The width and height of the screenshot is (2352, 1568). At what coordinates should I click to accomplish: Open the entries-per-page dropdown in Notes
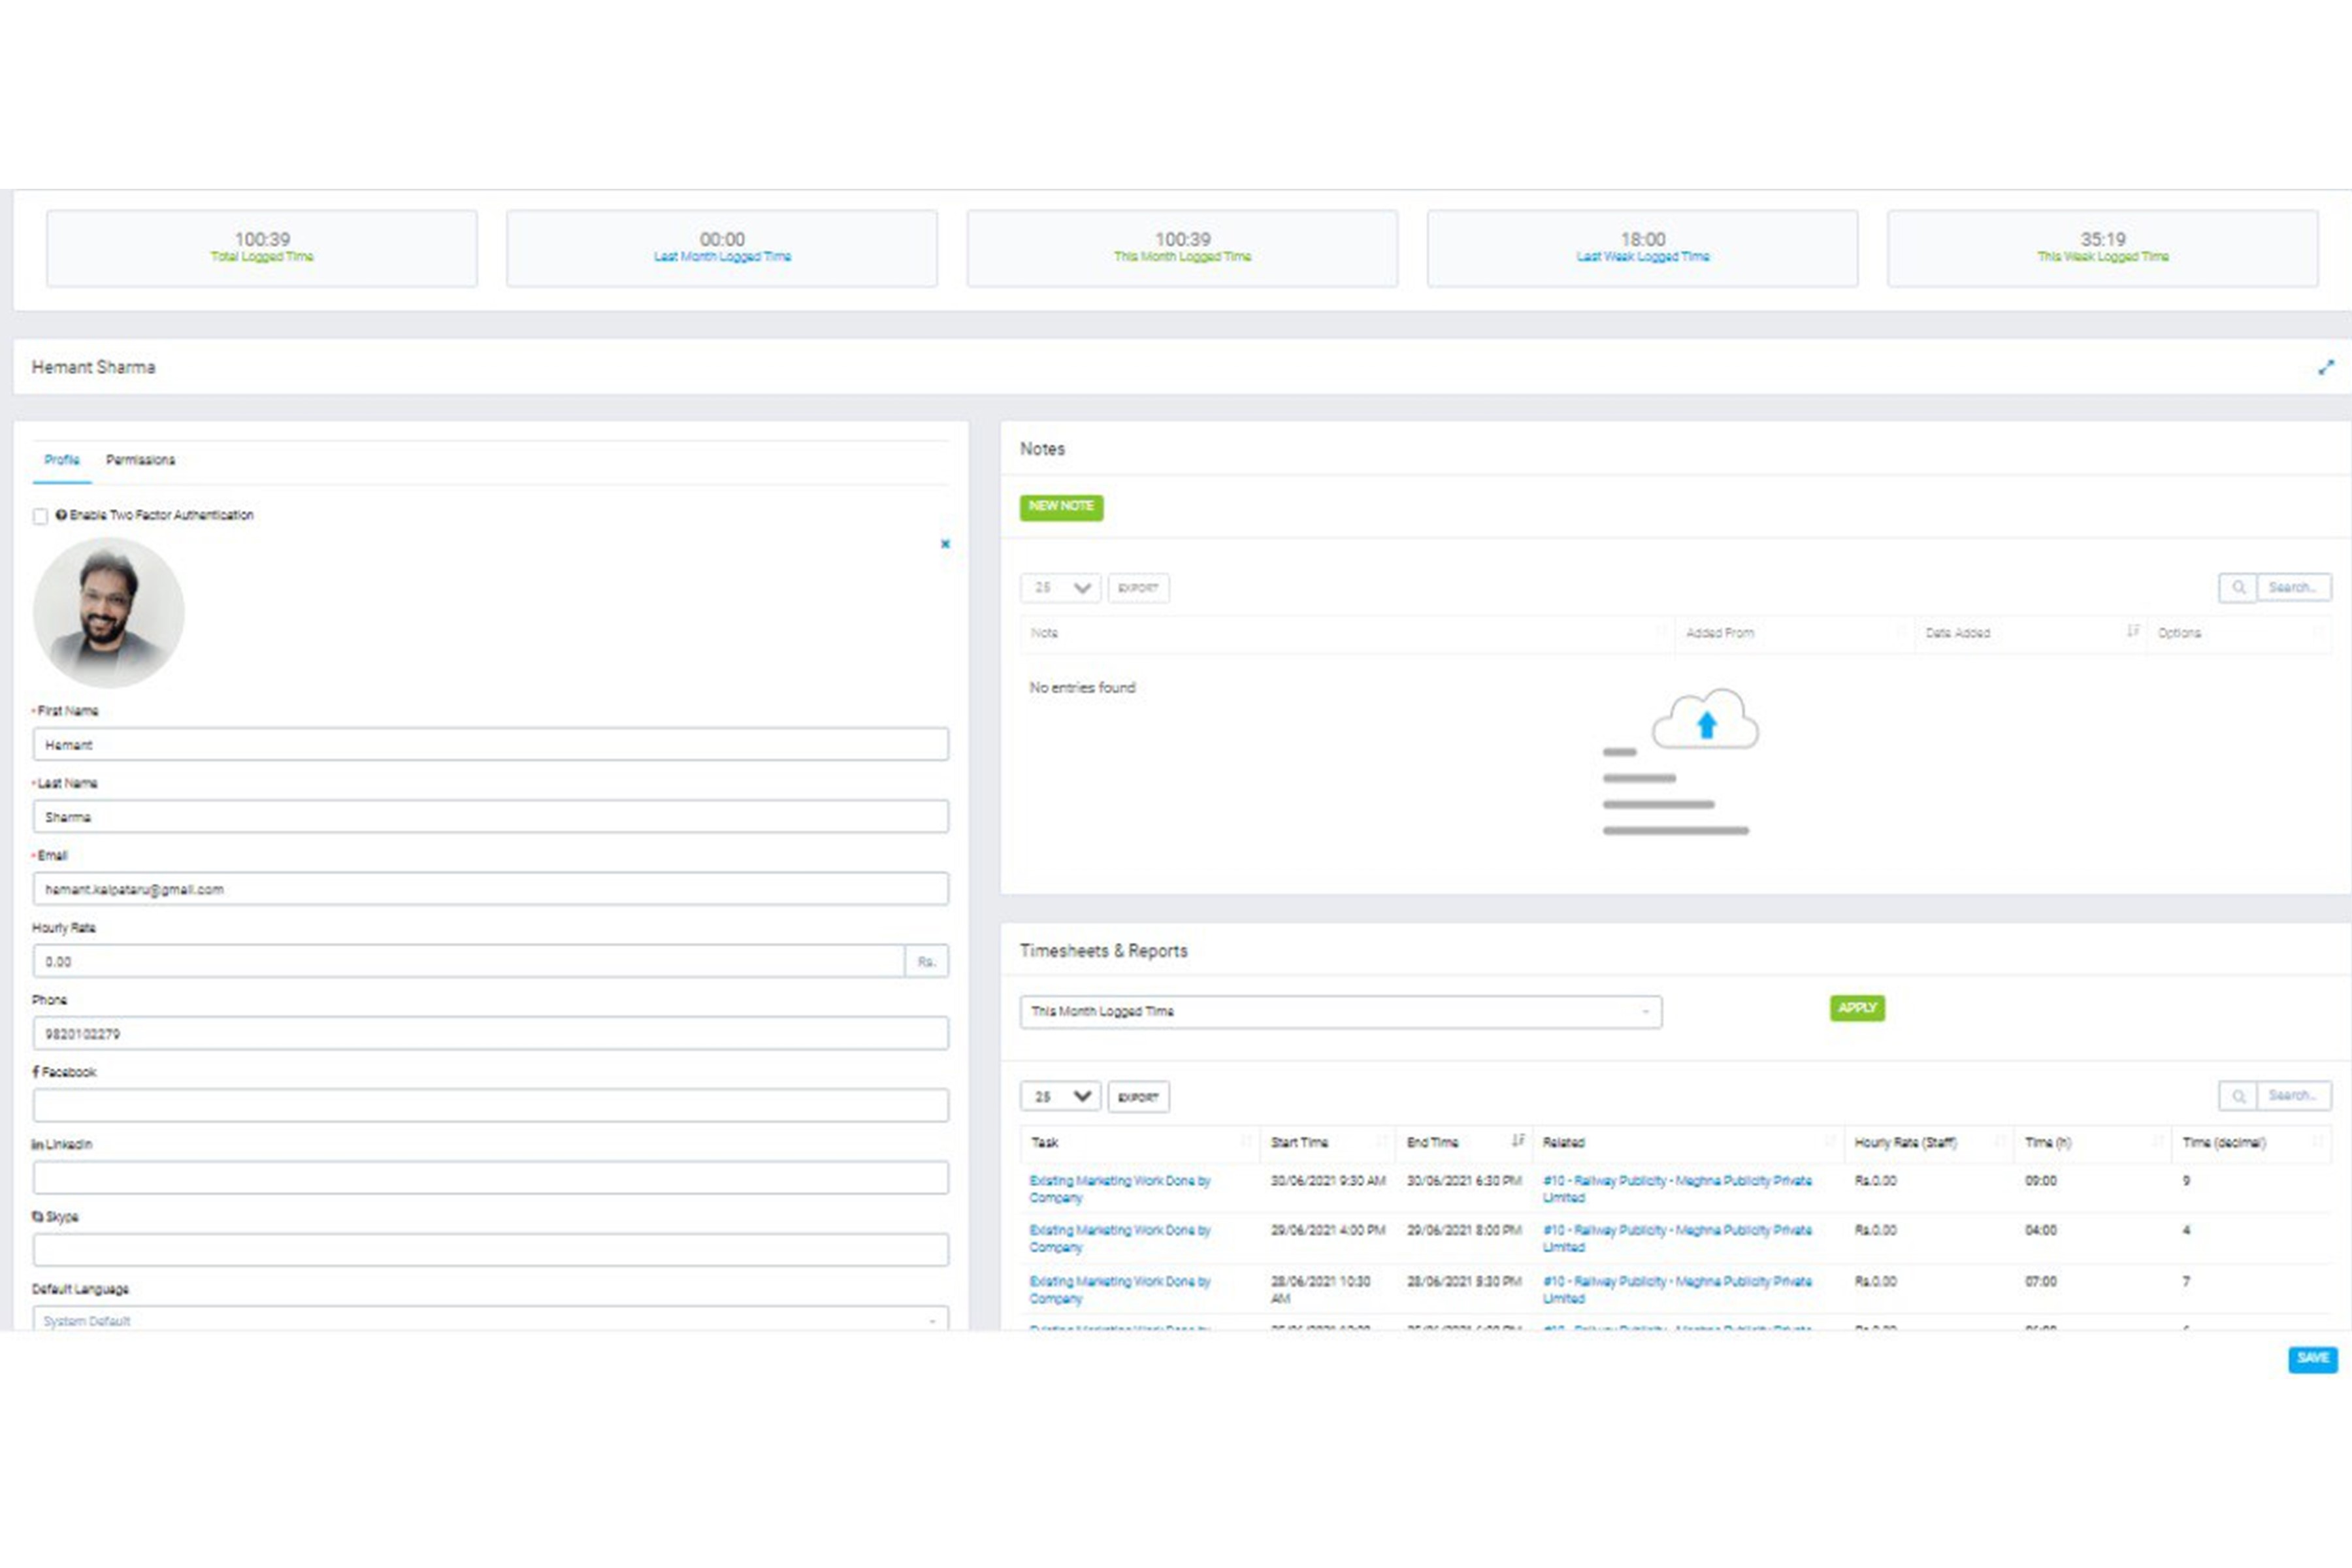[1059, 587]
